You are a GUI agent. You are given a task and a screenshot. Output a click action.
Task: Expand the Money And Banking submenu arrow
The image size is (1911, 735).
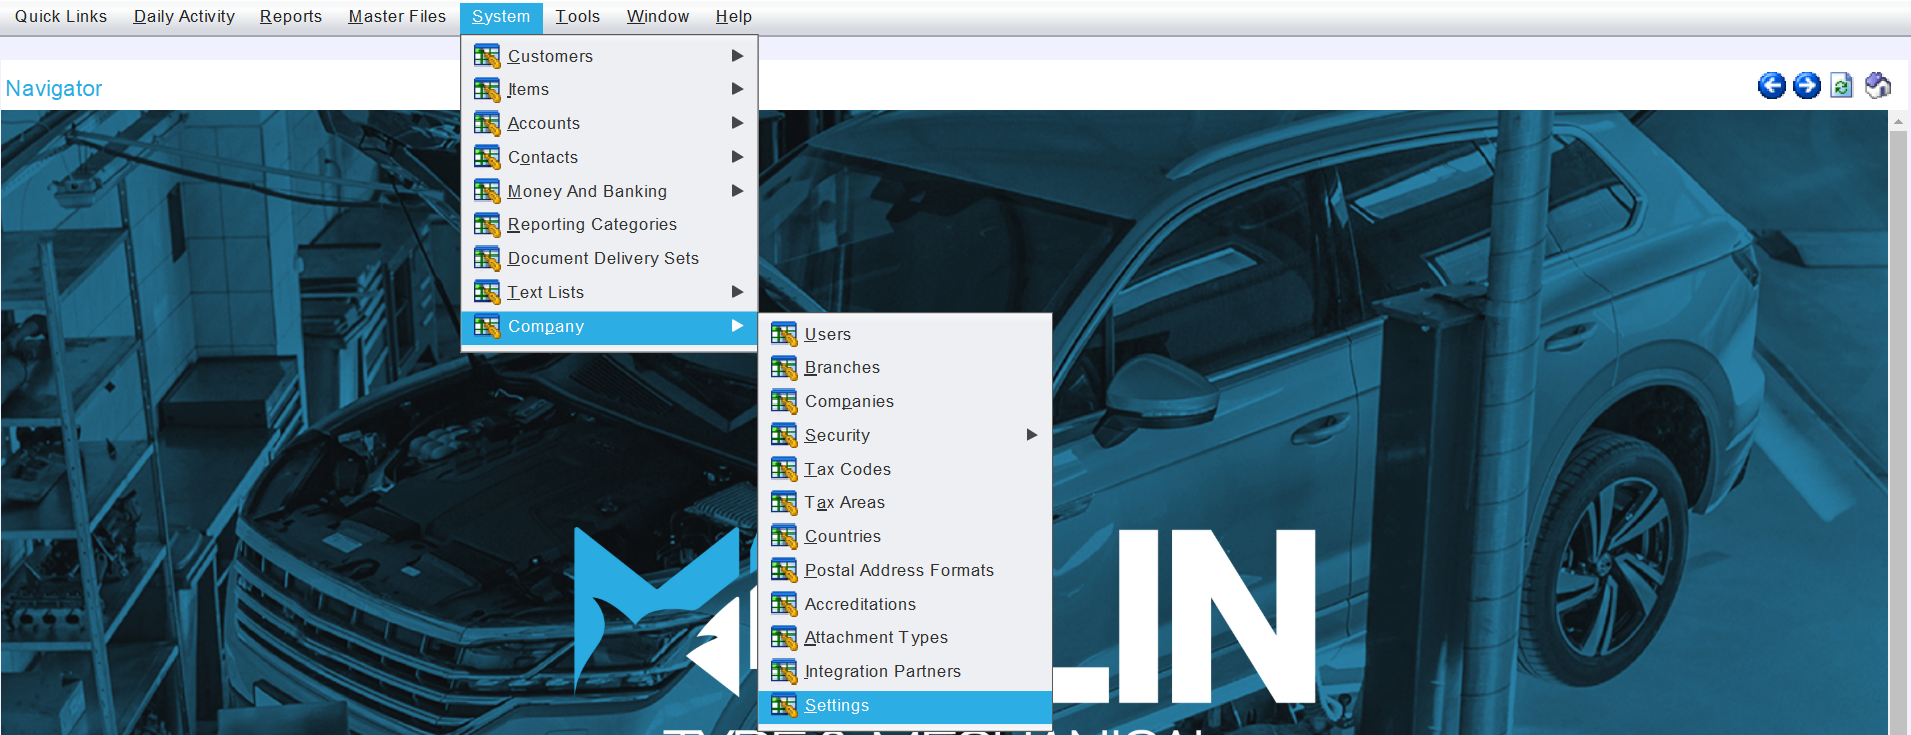[737, 191]
